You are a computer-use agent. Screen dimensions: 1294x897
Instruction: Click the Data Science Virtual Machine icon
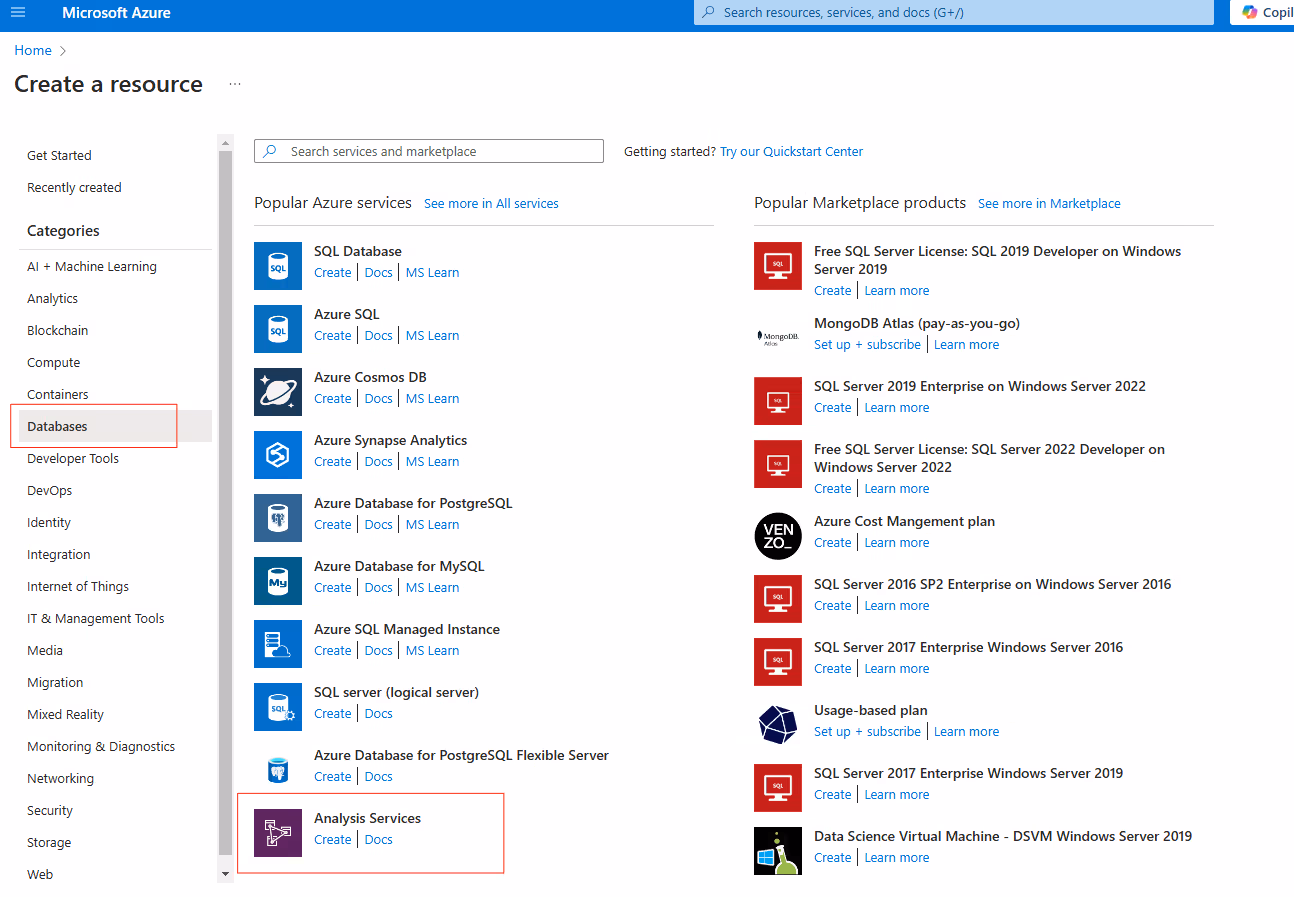(x=777, y=850)
